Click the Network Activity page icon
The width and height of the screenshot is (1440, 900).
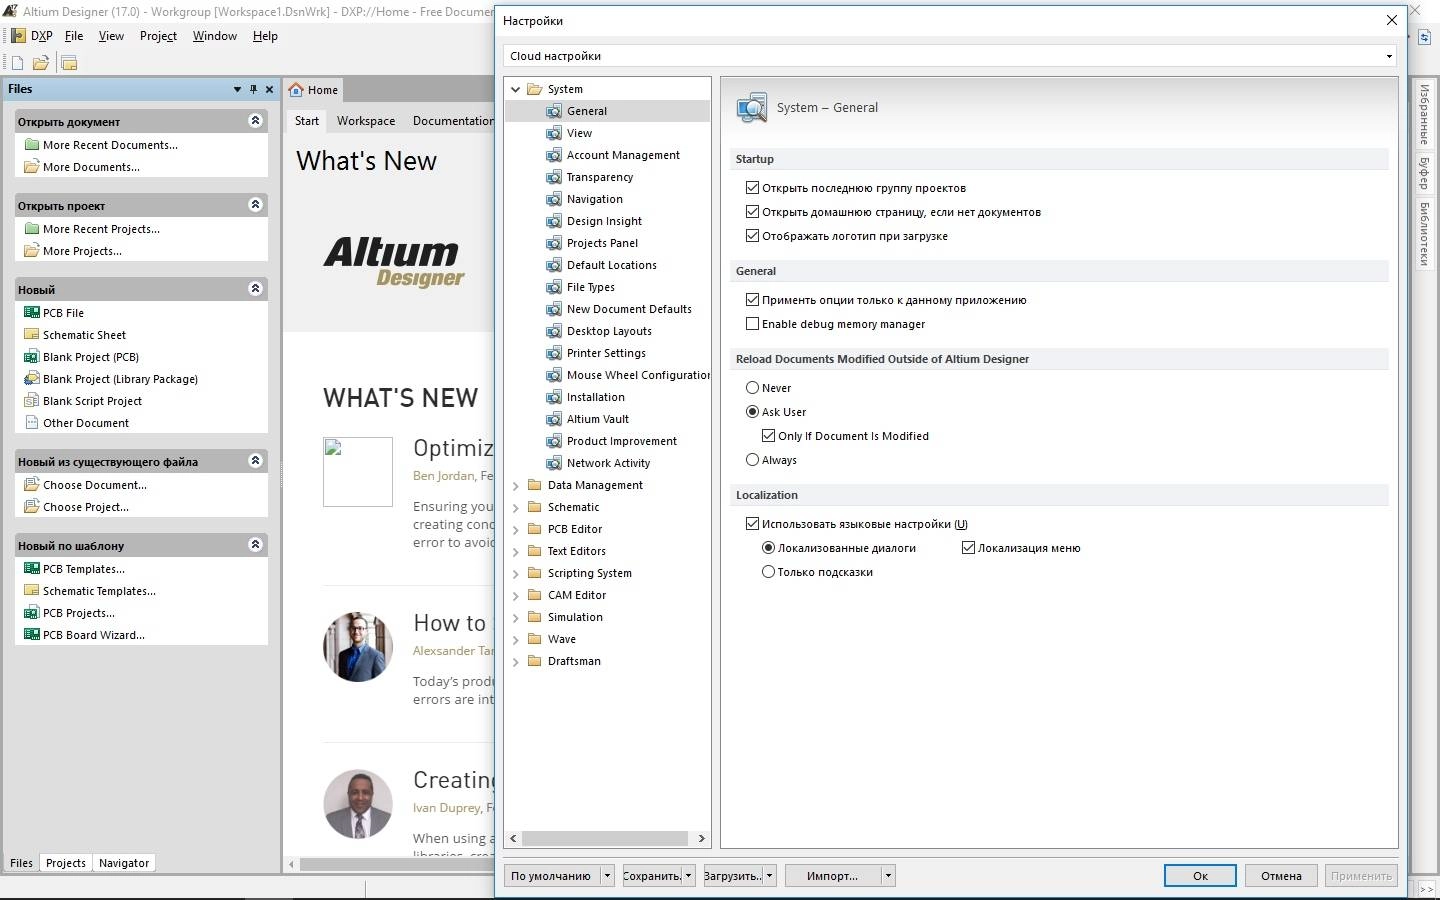point(554,463)
